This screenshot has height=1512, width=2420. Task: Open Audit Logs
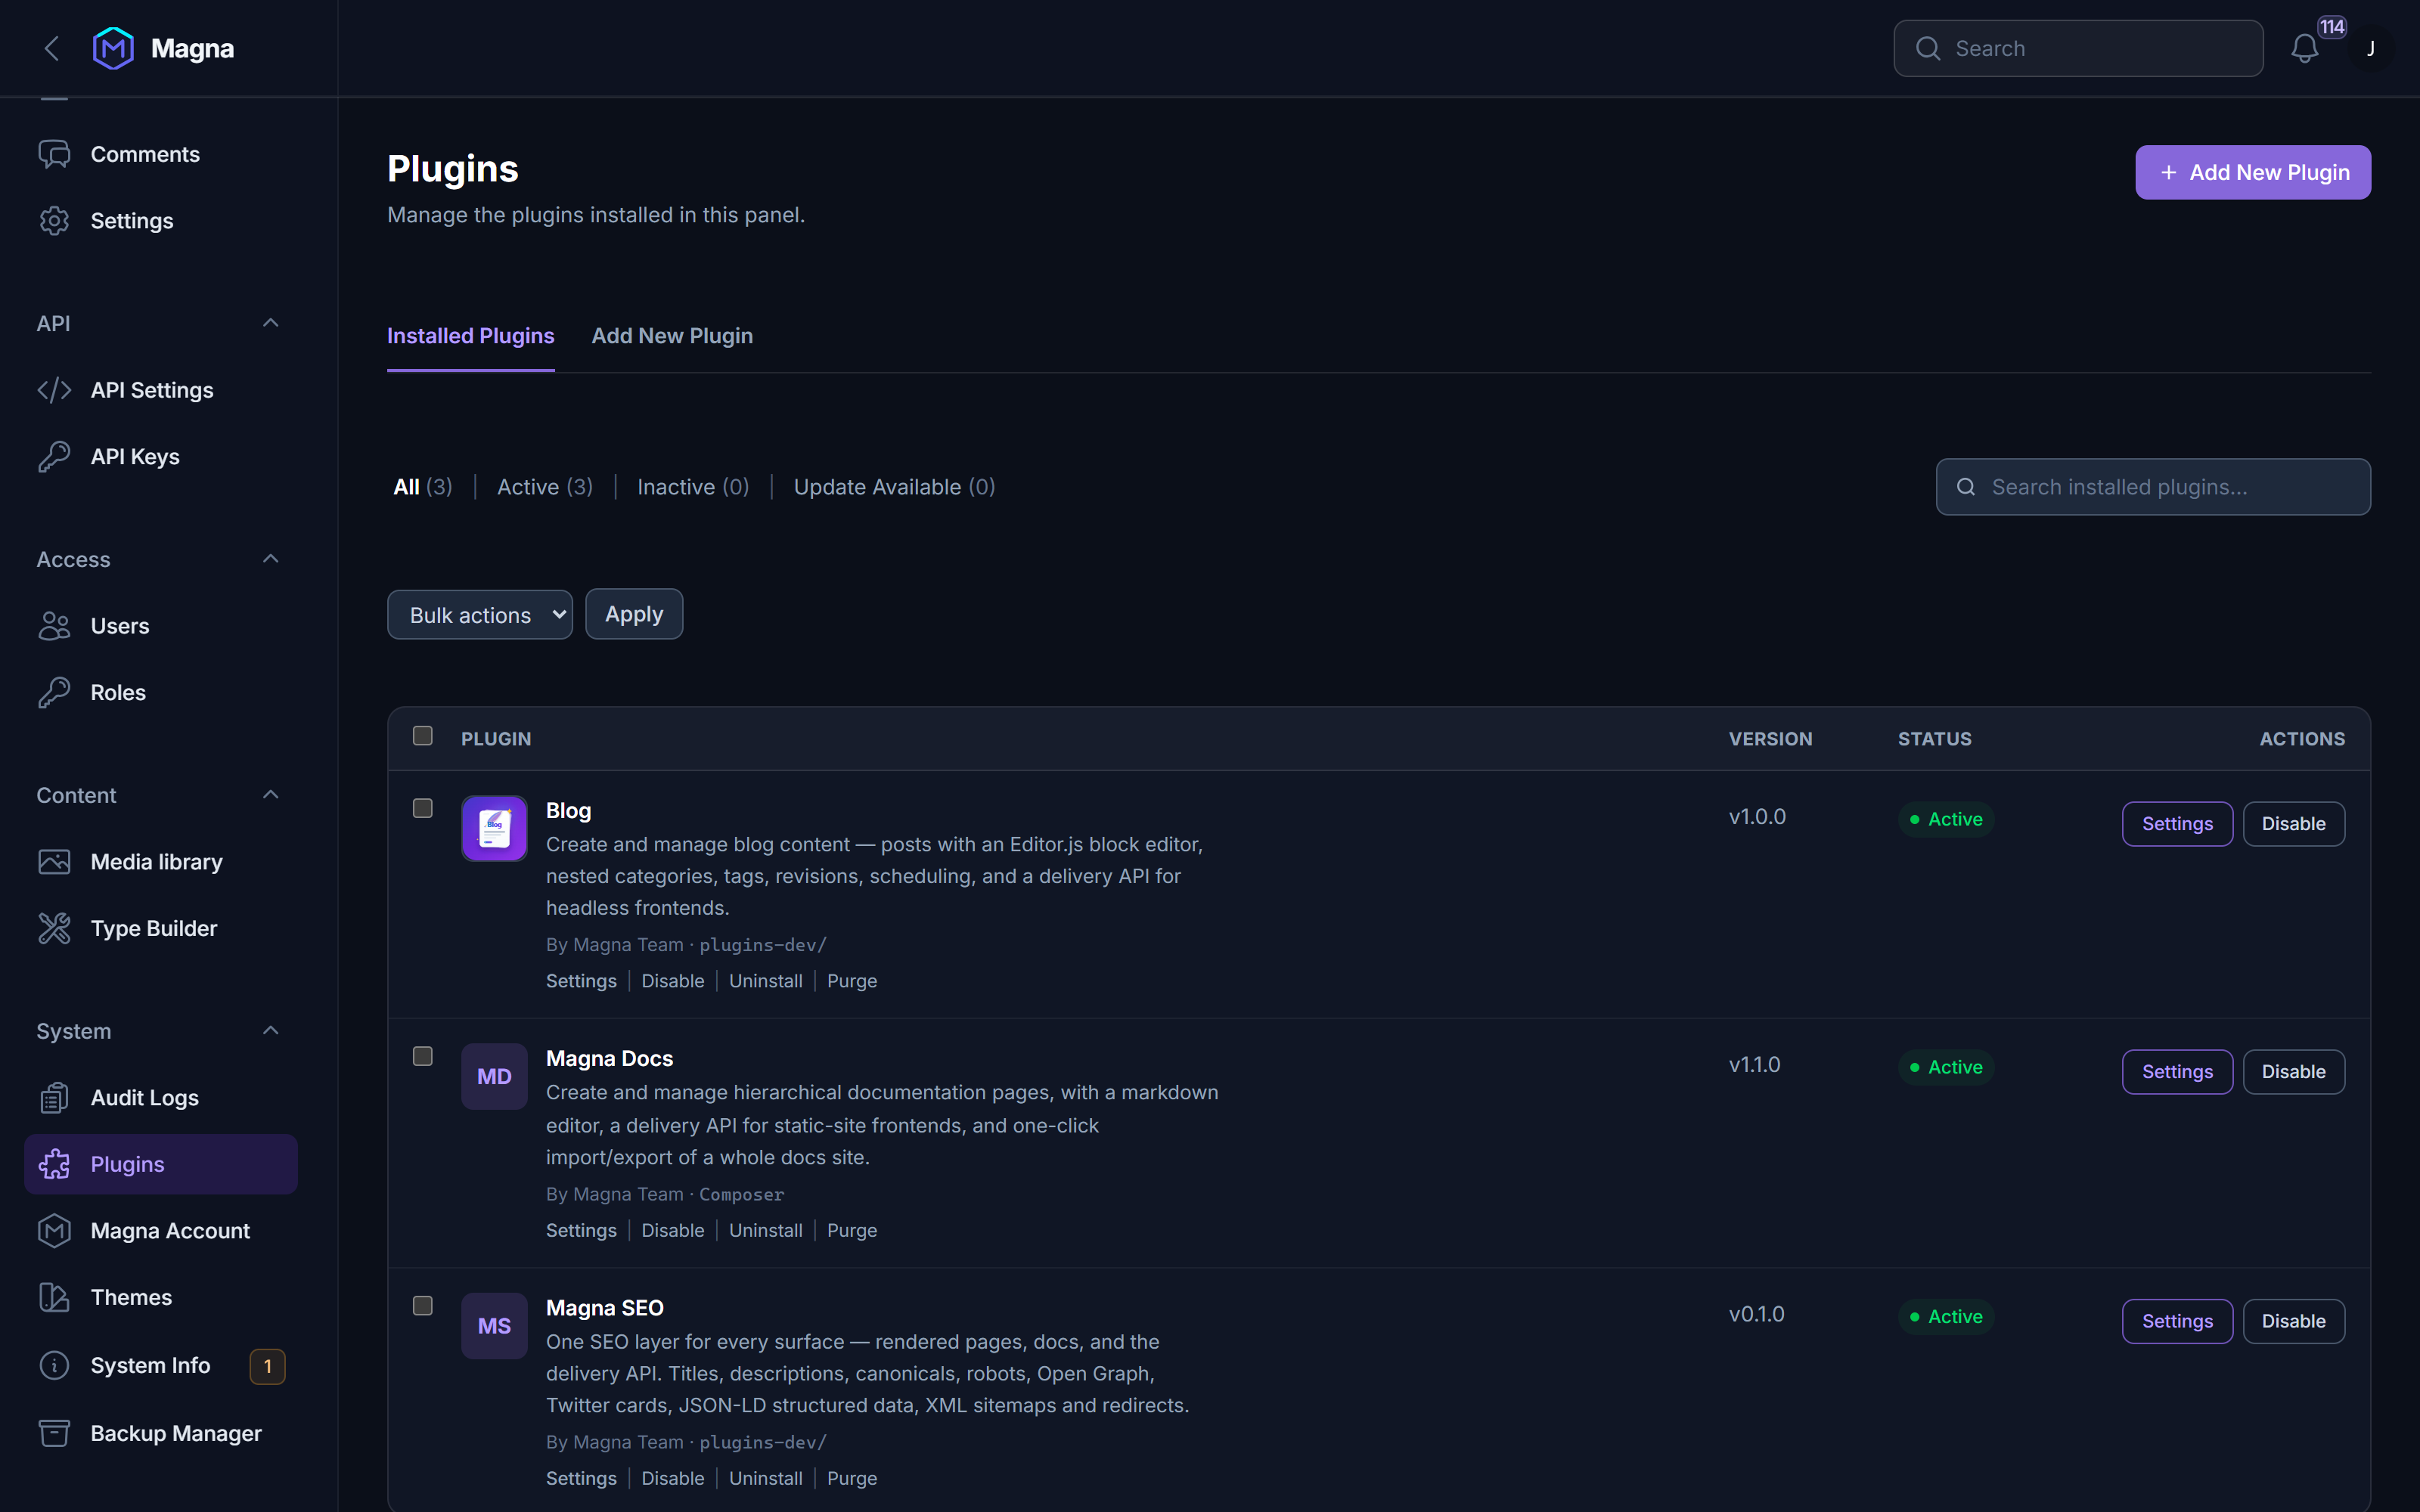[x=161, y=1098]
